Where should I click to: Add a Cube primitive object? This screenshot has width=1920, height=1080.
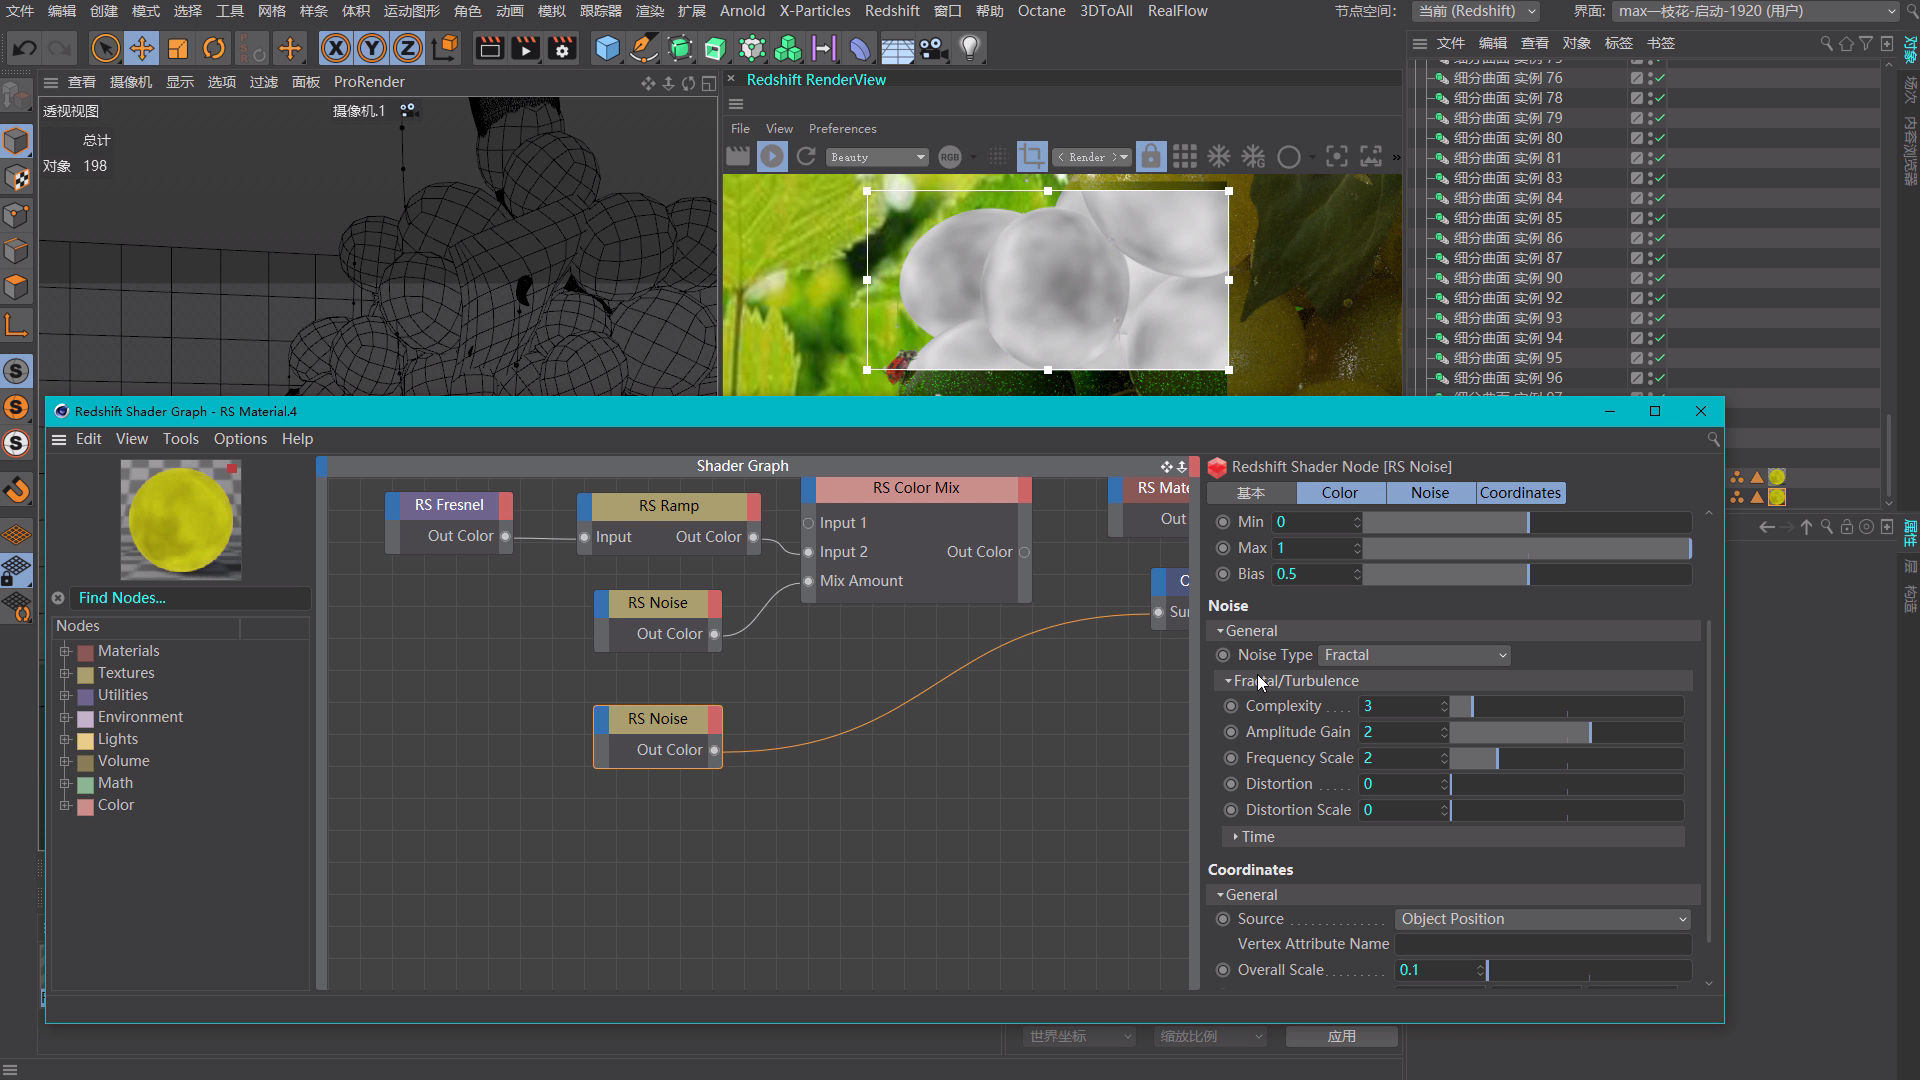606,48
